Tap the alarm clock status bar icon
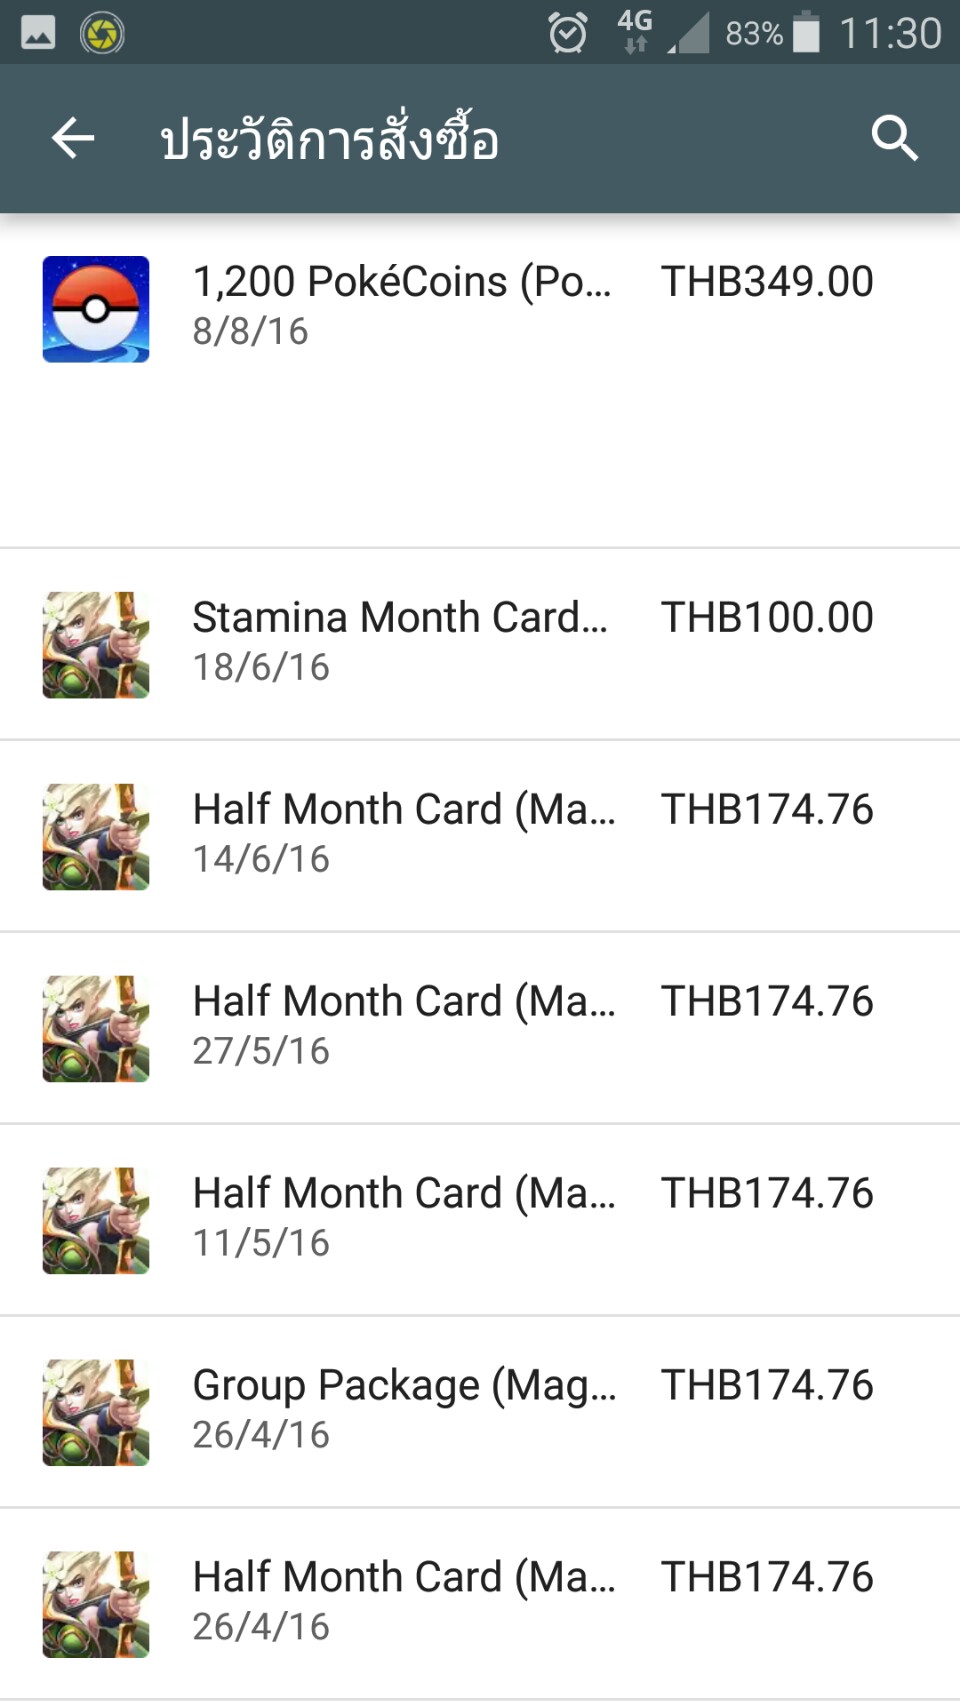This screenshot has width=960, height=1706. pos(568,33)
